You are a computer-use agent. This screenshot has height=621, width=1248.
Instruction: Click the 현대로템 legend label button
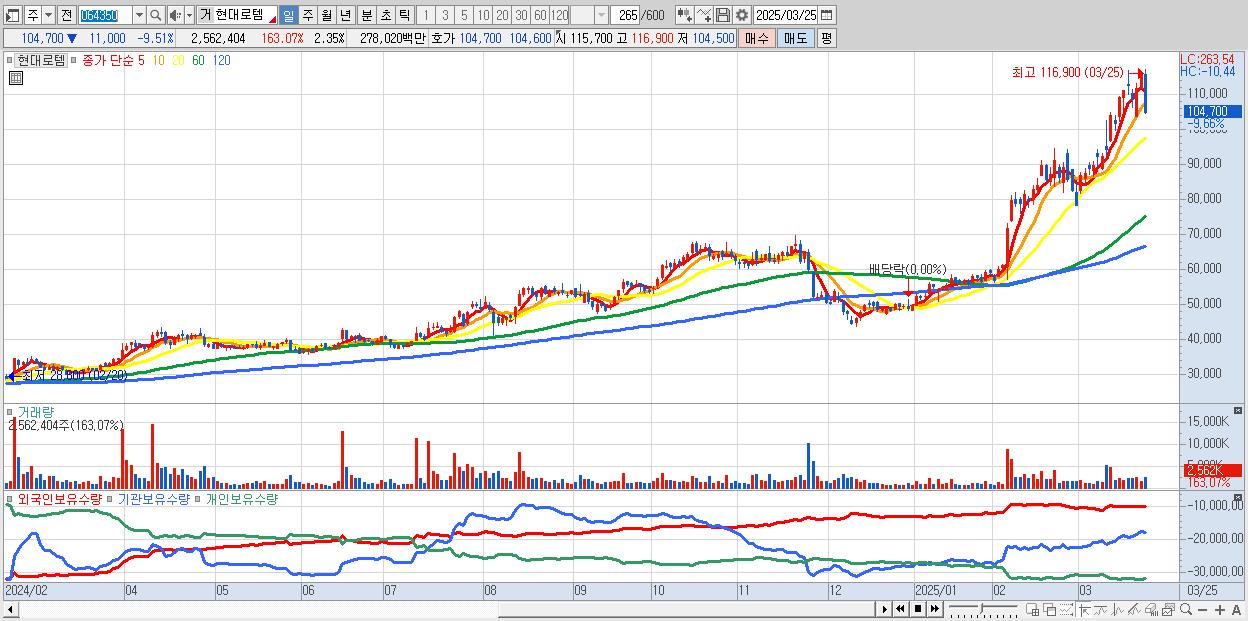pyautogui.click(x=41, y=60)
